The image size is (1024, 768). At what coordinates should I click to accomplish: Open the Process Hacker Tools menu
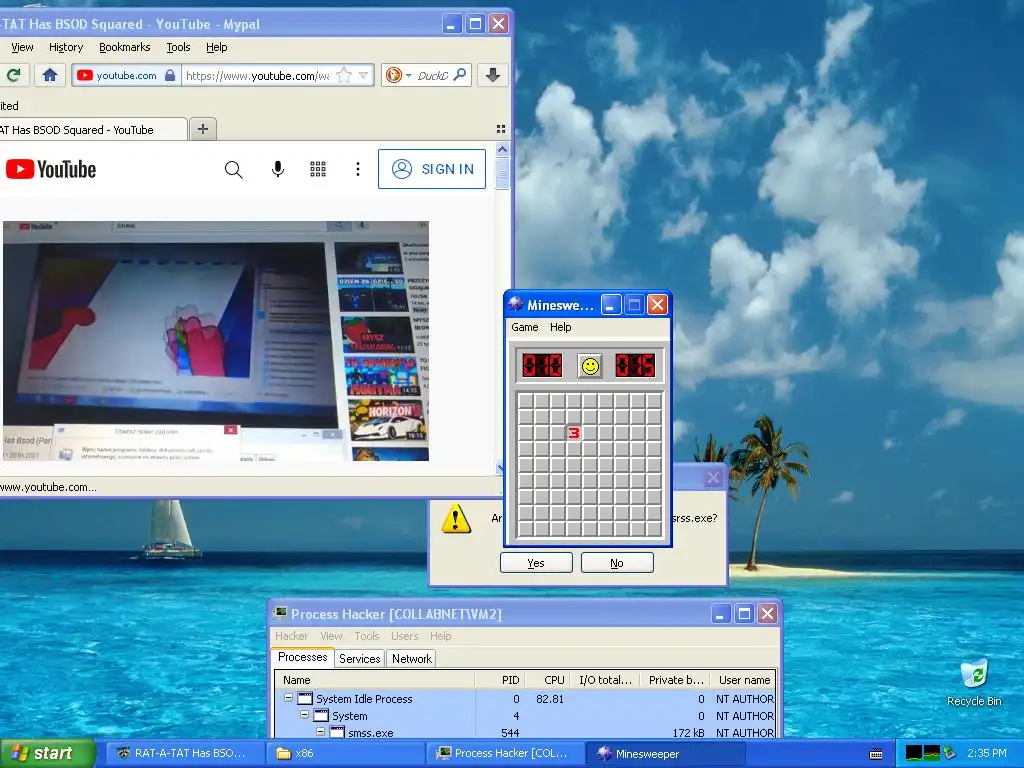(367, 636)
